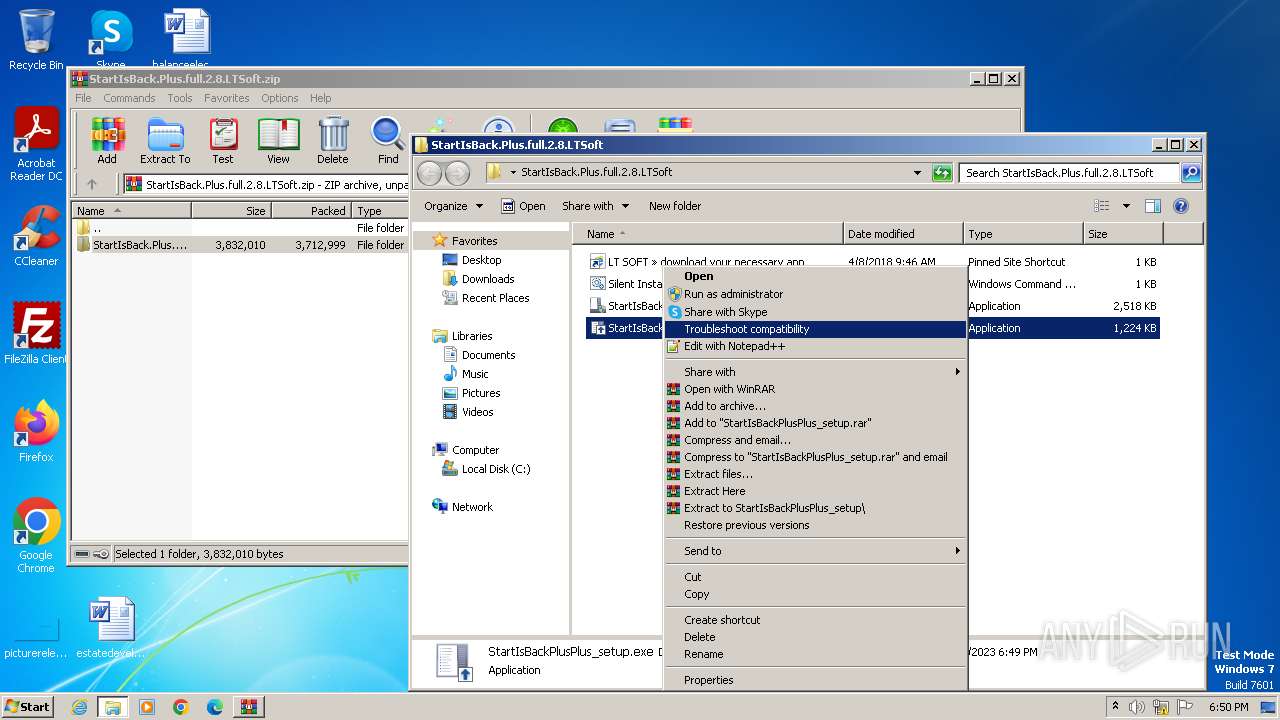The width and height of the screenshot is (1280, 720).
Task: Expand the Send to submenu
Action: (x=815, y=551)
